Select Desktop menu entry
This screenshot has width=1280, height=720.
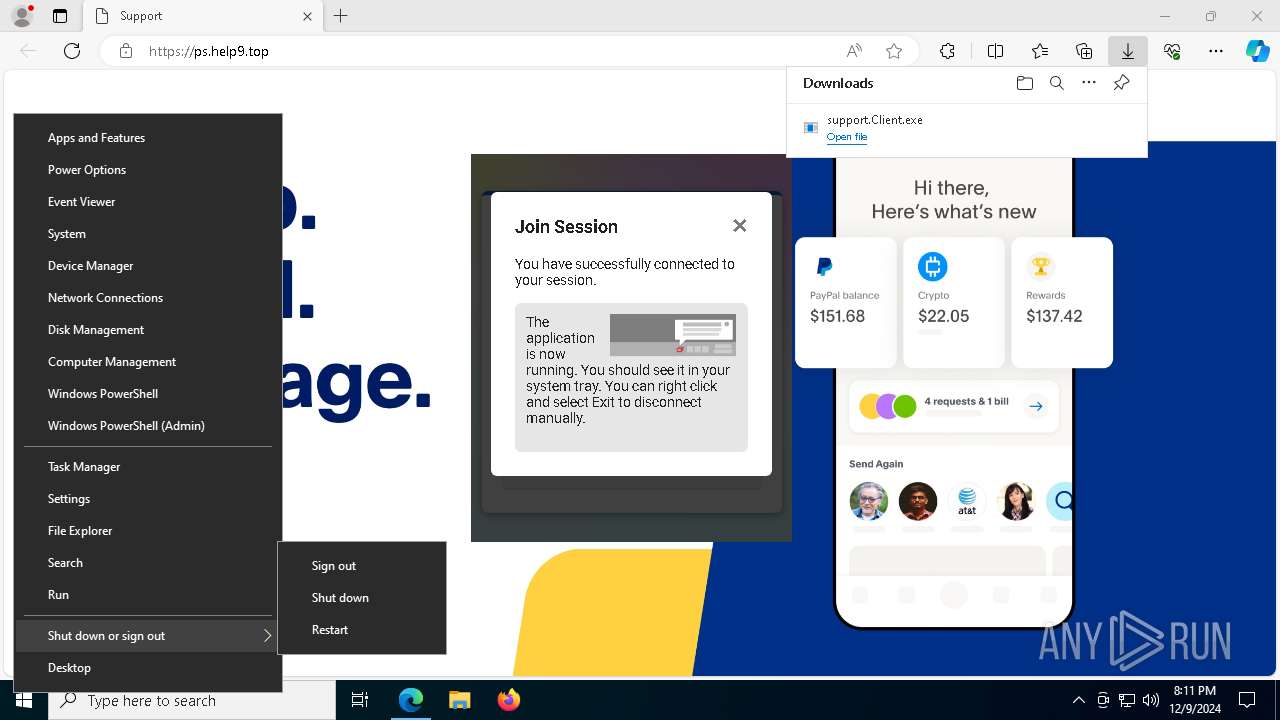149,668
